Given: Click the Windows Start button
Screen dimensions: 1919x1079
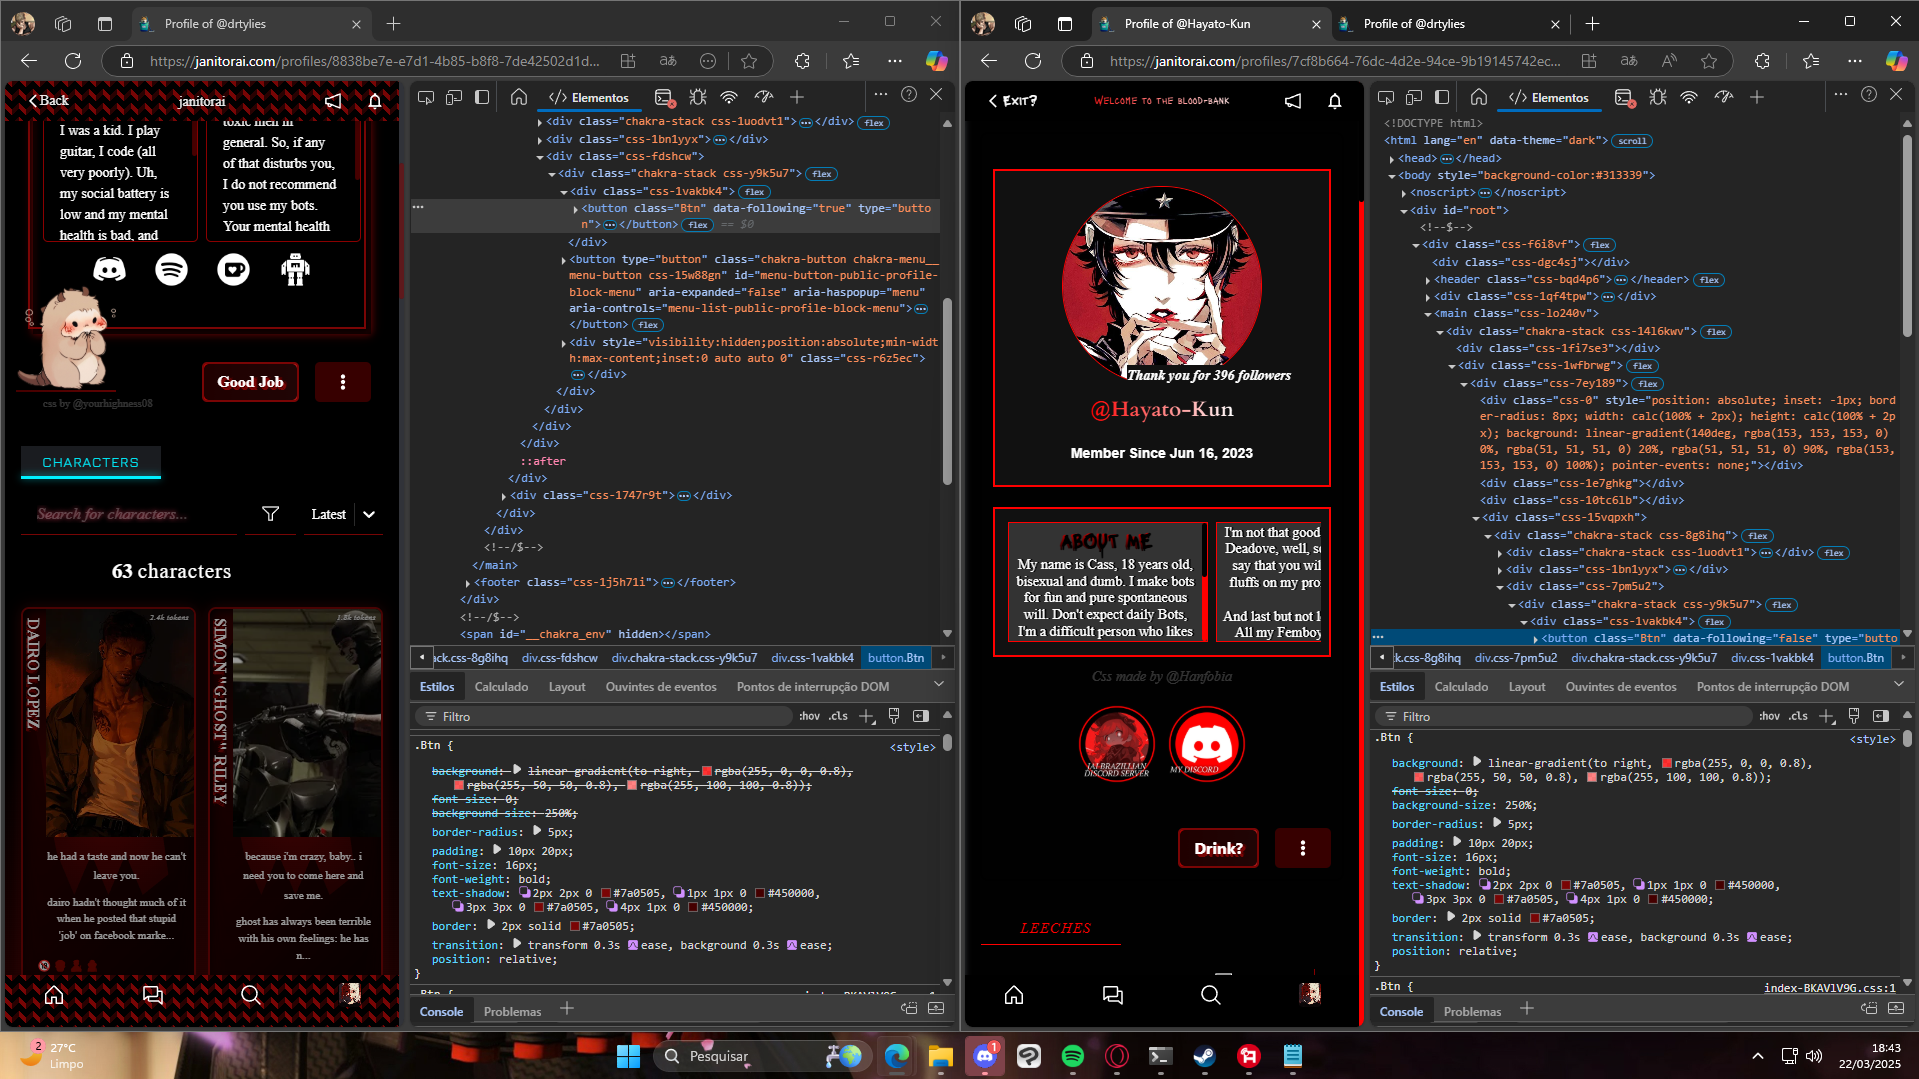Looking at the screenshot, I should pyautogui.click(x=628, y=1056).
